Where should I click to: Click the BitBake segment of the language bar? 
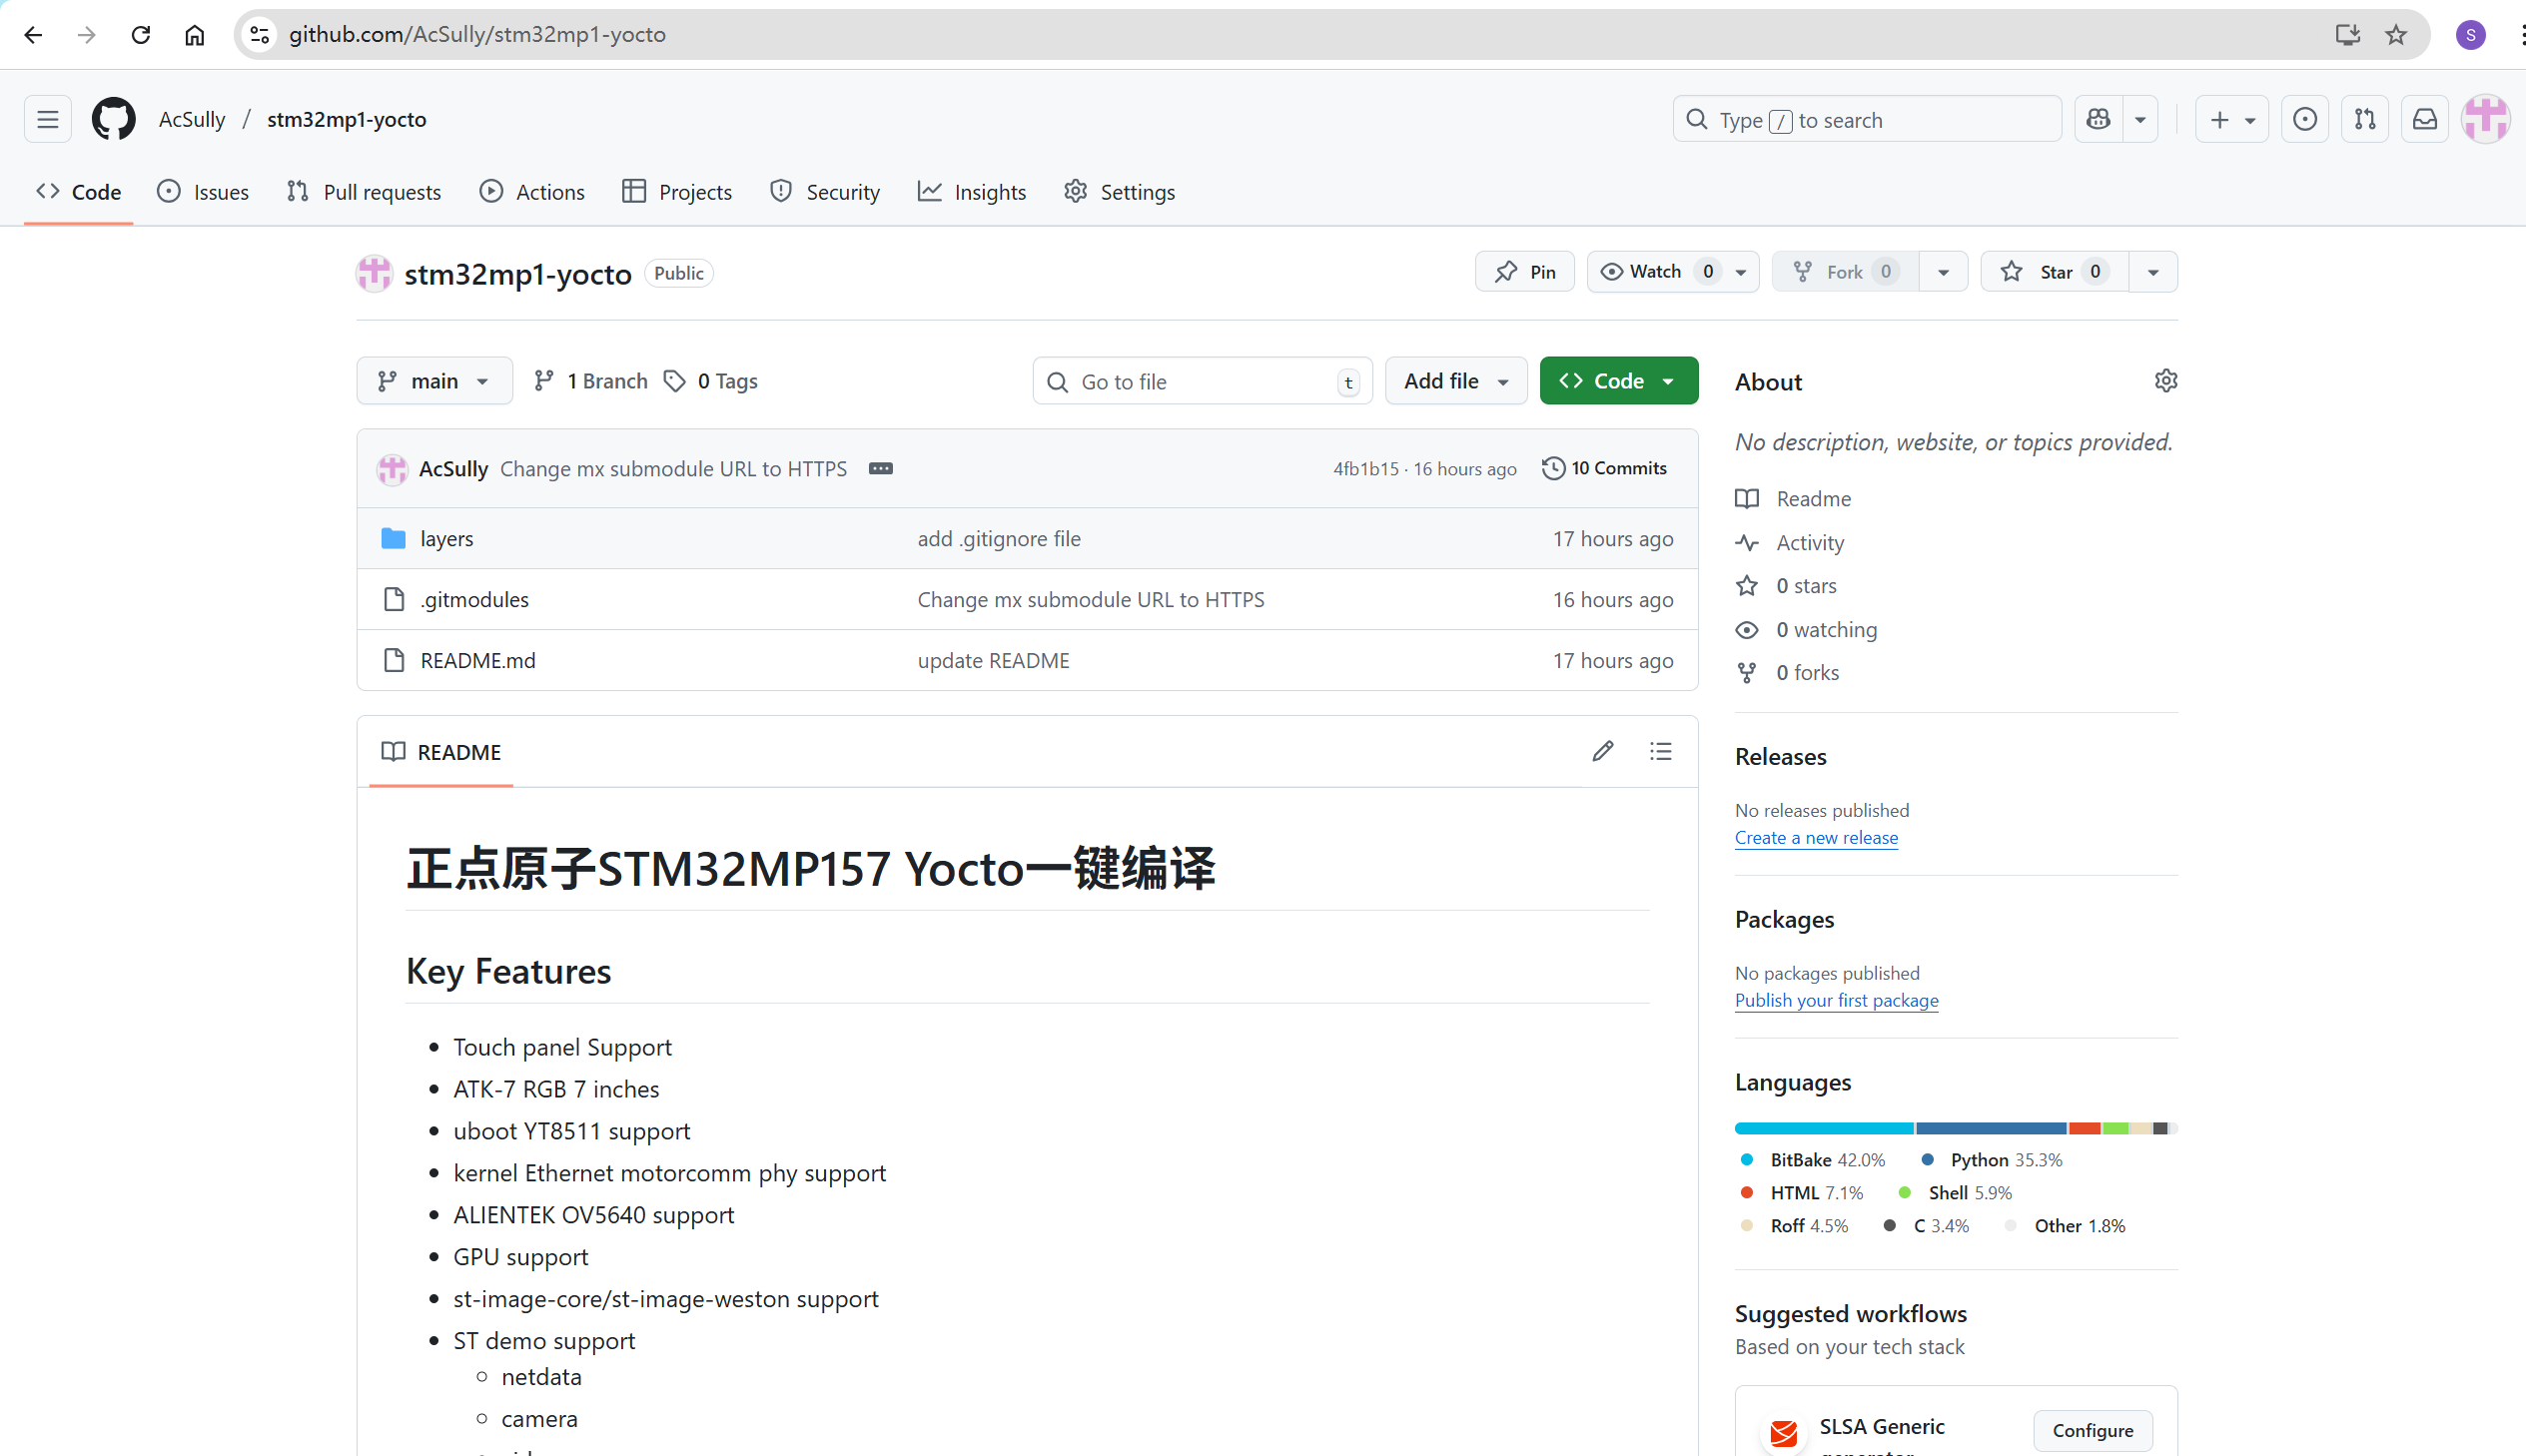1824,1128
